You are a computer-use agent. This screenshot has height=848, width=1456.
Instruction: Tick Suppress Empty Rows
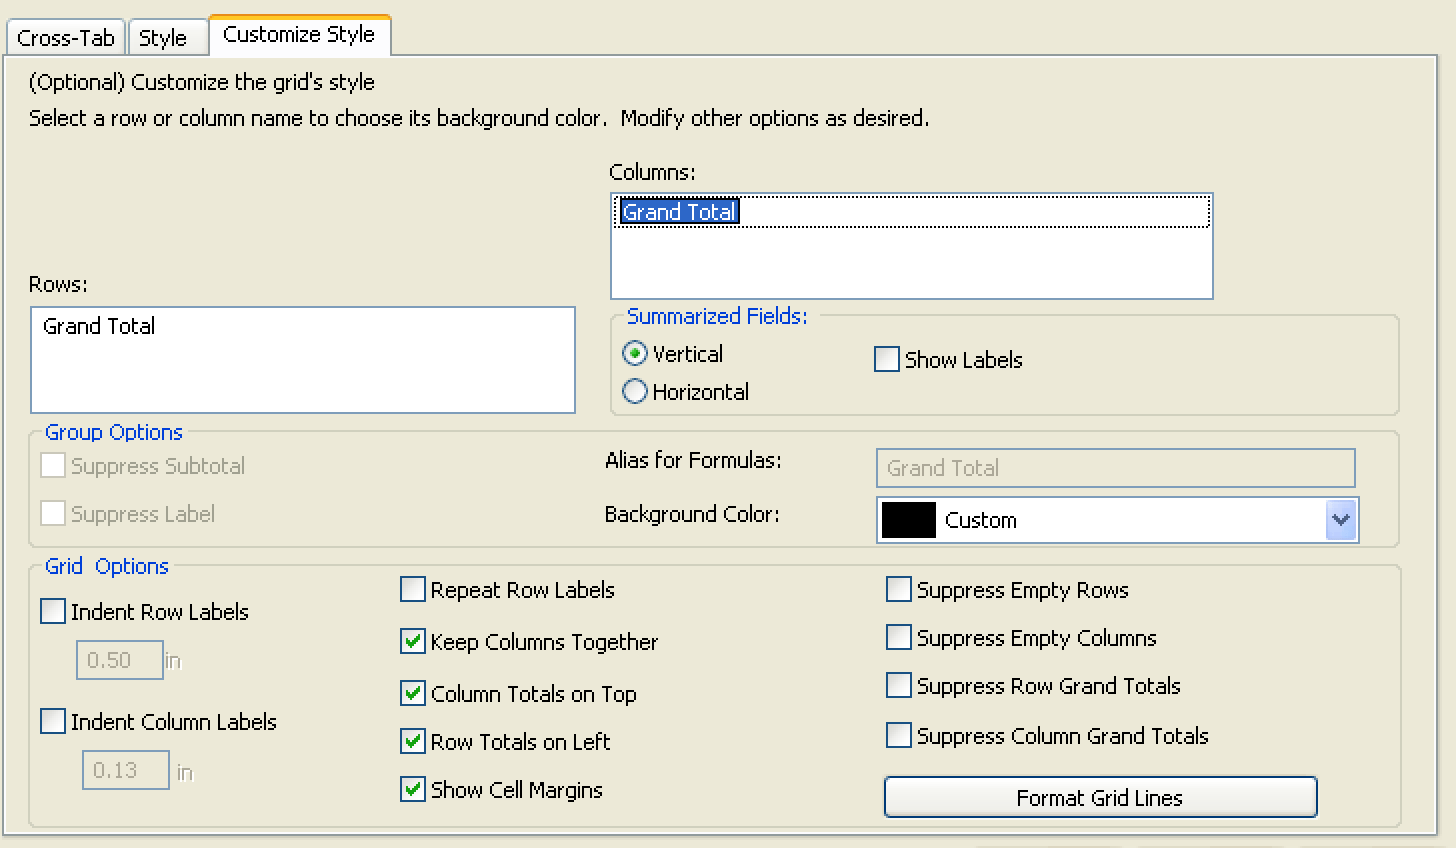tap(899, 590)
